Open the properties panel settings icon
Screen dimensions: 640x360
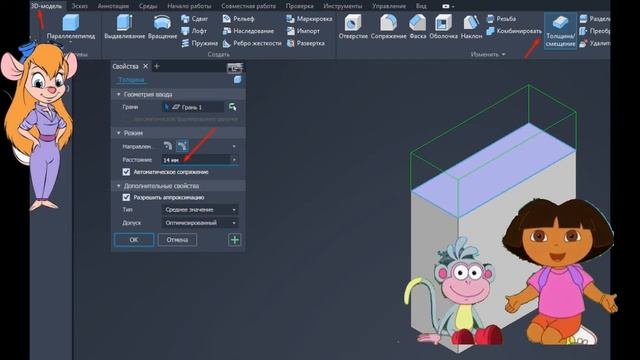pos(234,67)
